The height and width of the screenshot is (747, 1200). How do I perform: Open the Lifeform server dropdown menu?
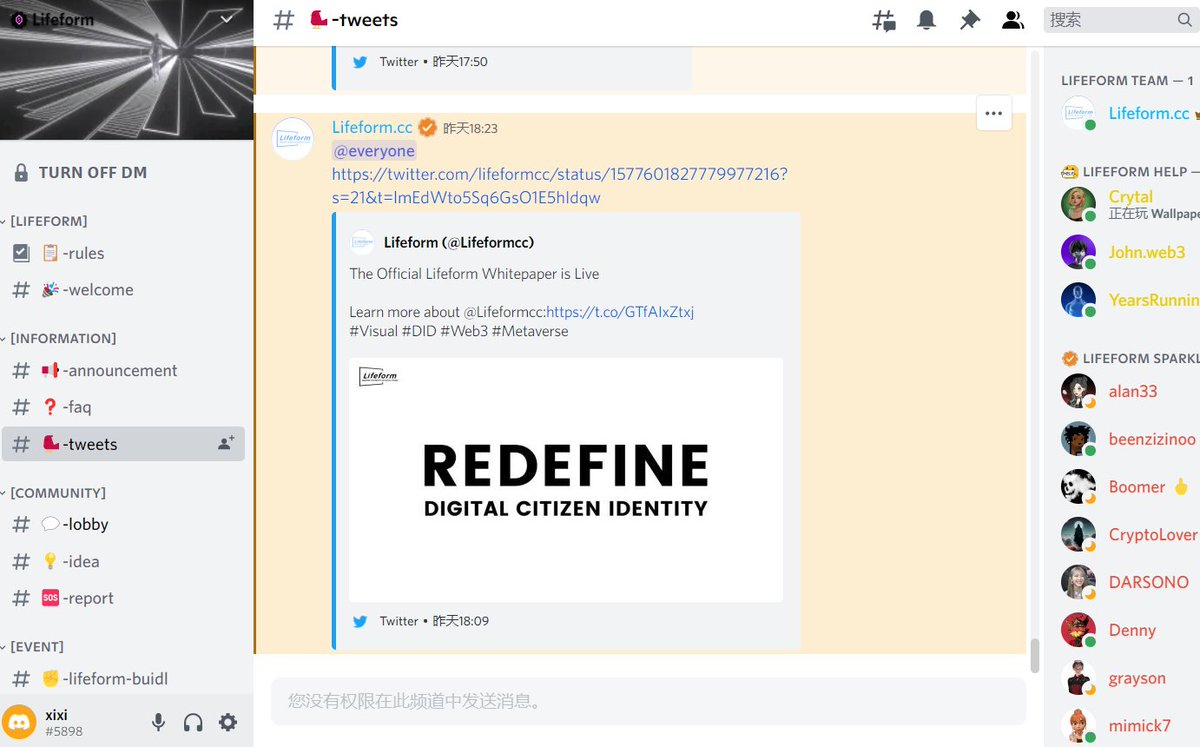click(x=227, y=19)
